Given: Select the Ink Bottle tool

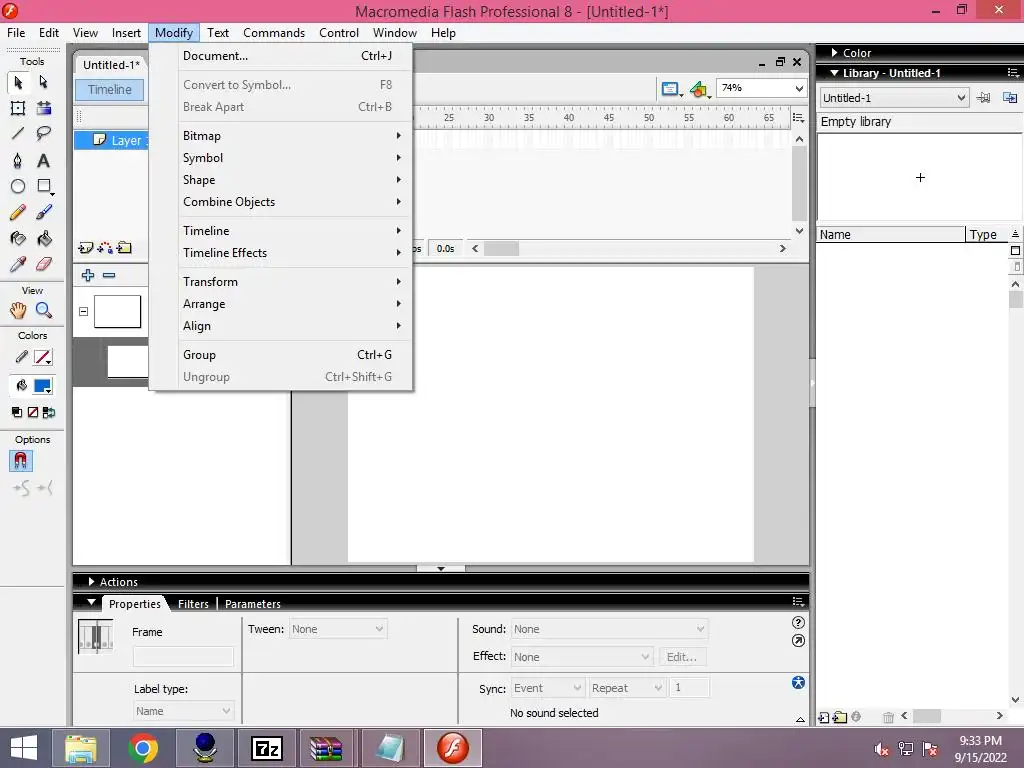Looking at the screenshot, I should 18,238.
